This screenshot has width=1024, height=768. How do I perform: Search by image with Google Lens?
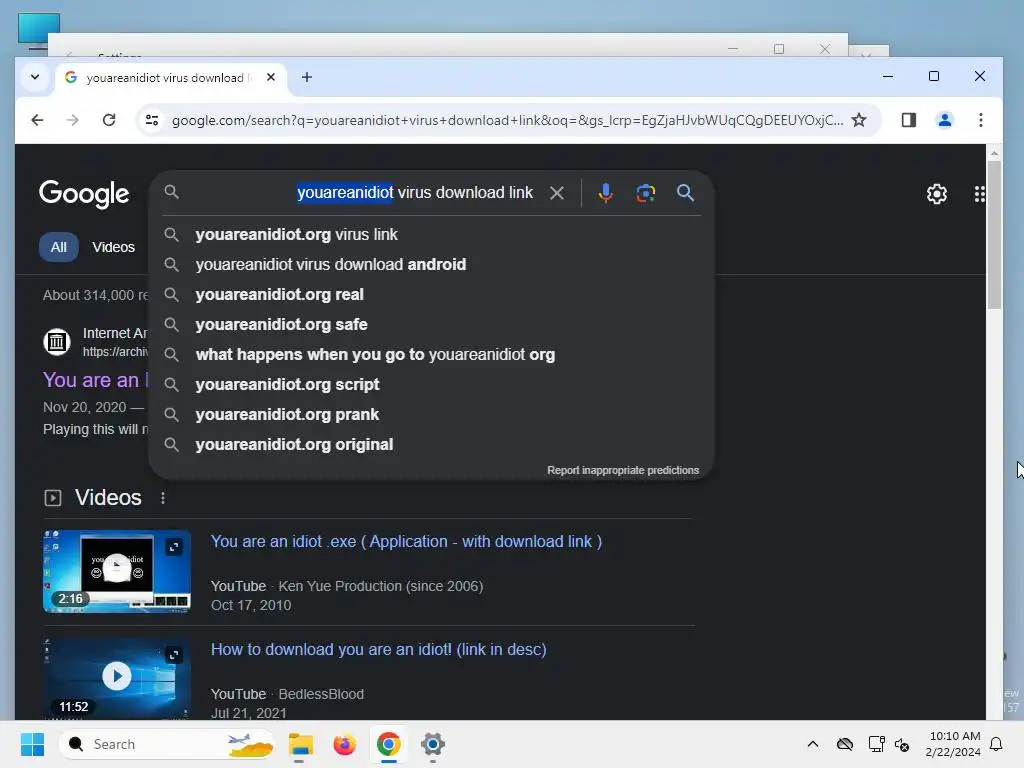[645, 193]
